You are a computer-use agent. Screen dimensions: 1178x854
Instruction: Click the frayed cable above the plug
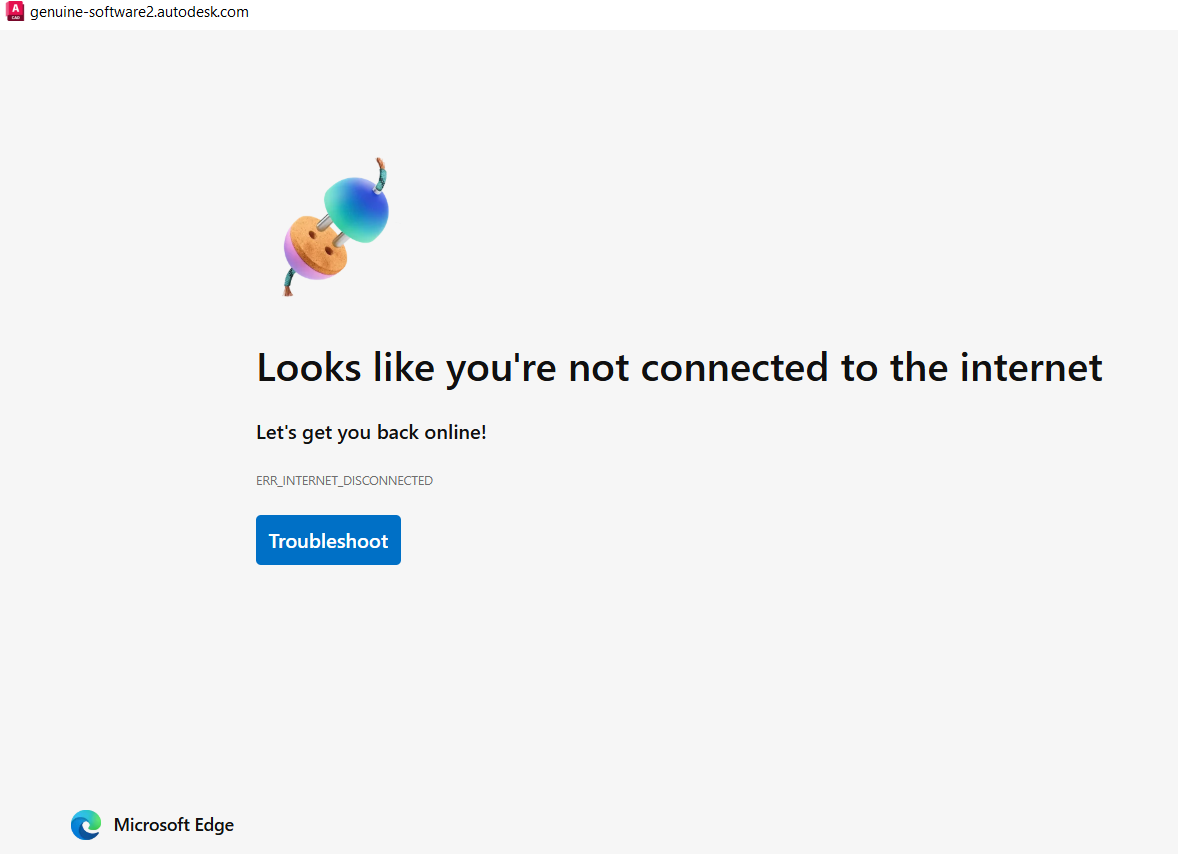tap(380, 170)
